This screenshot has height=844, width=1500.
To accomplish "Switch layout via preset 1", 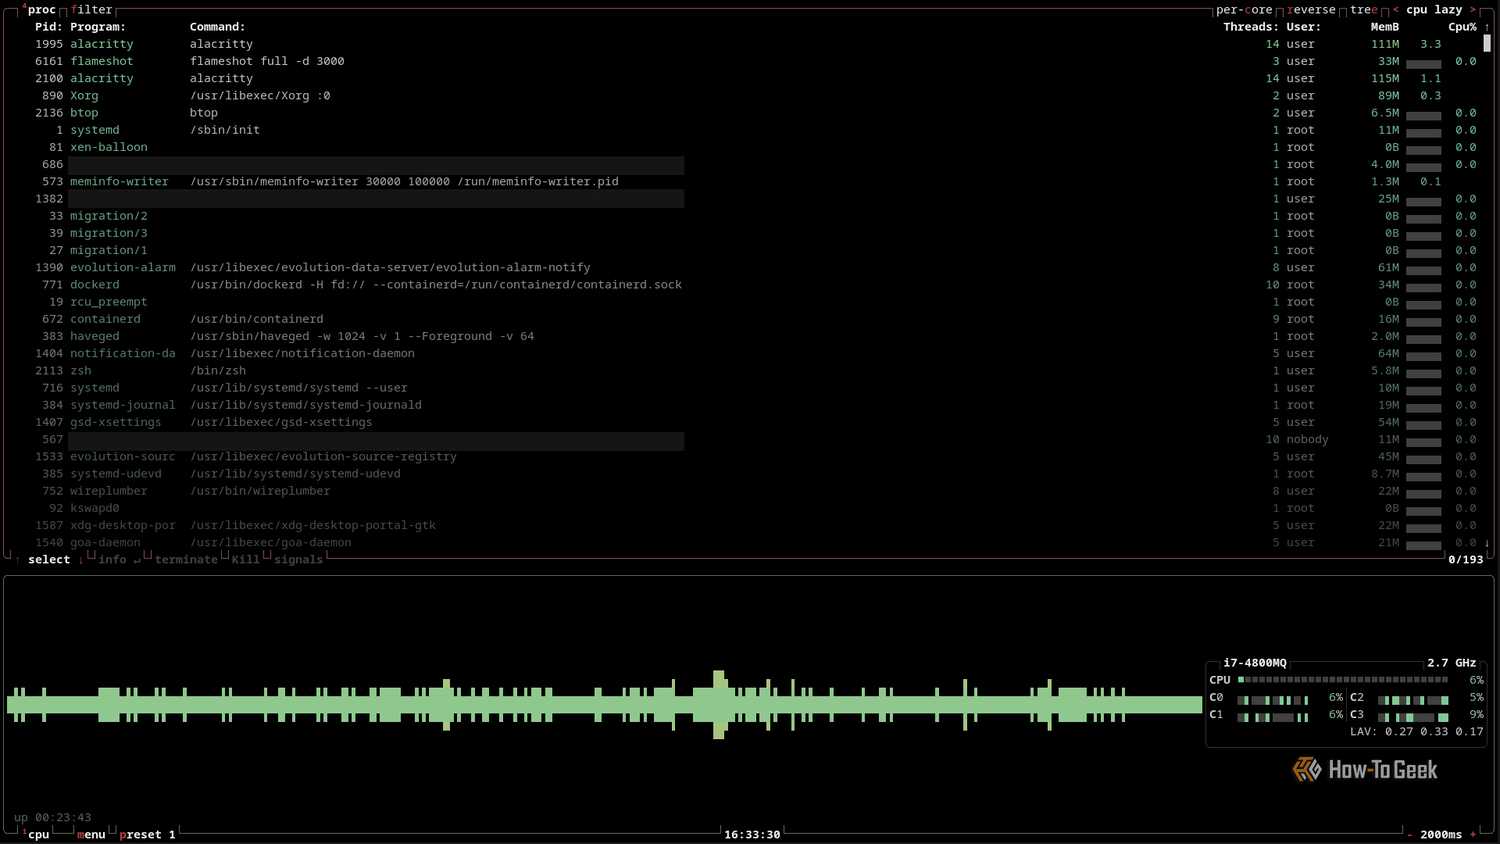I will (147, 835).
